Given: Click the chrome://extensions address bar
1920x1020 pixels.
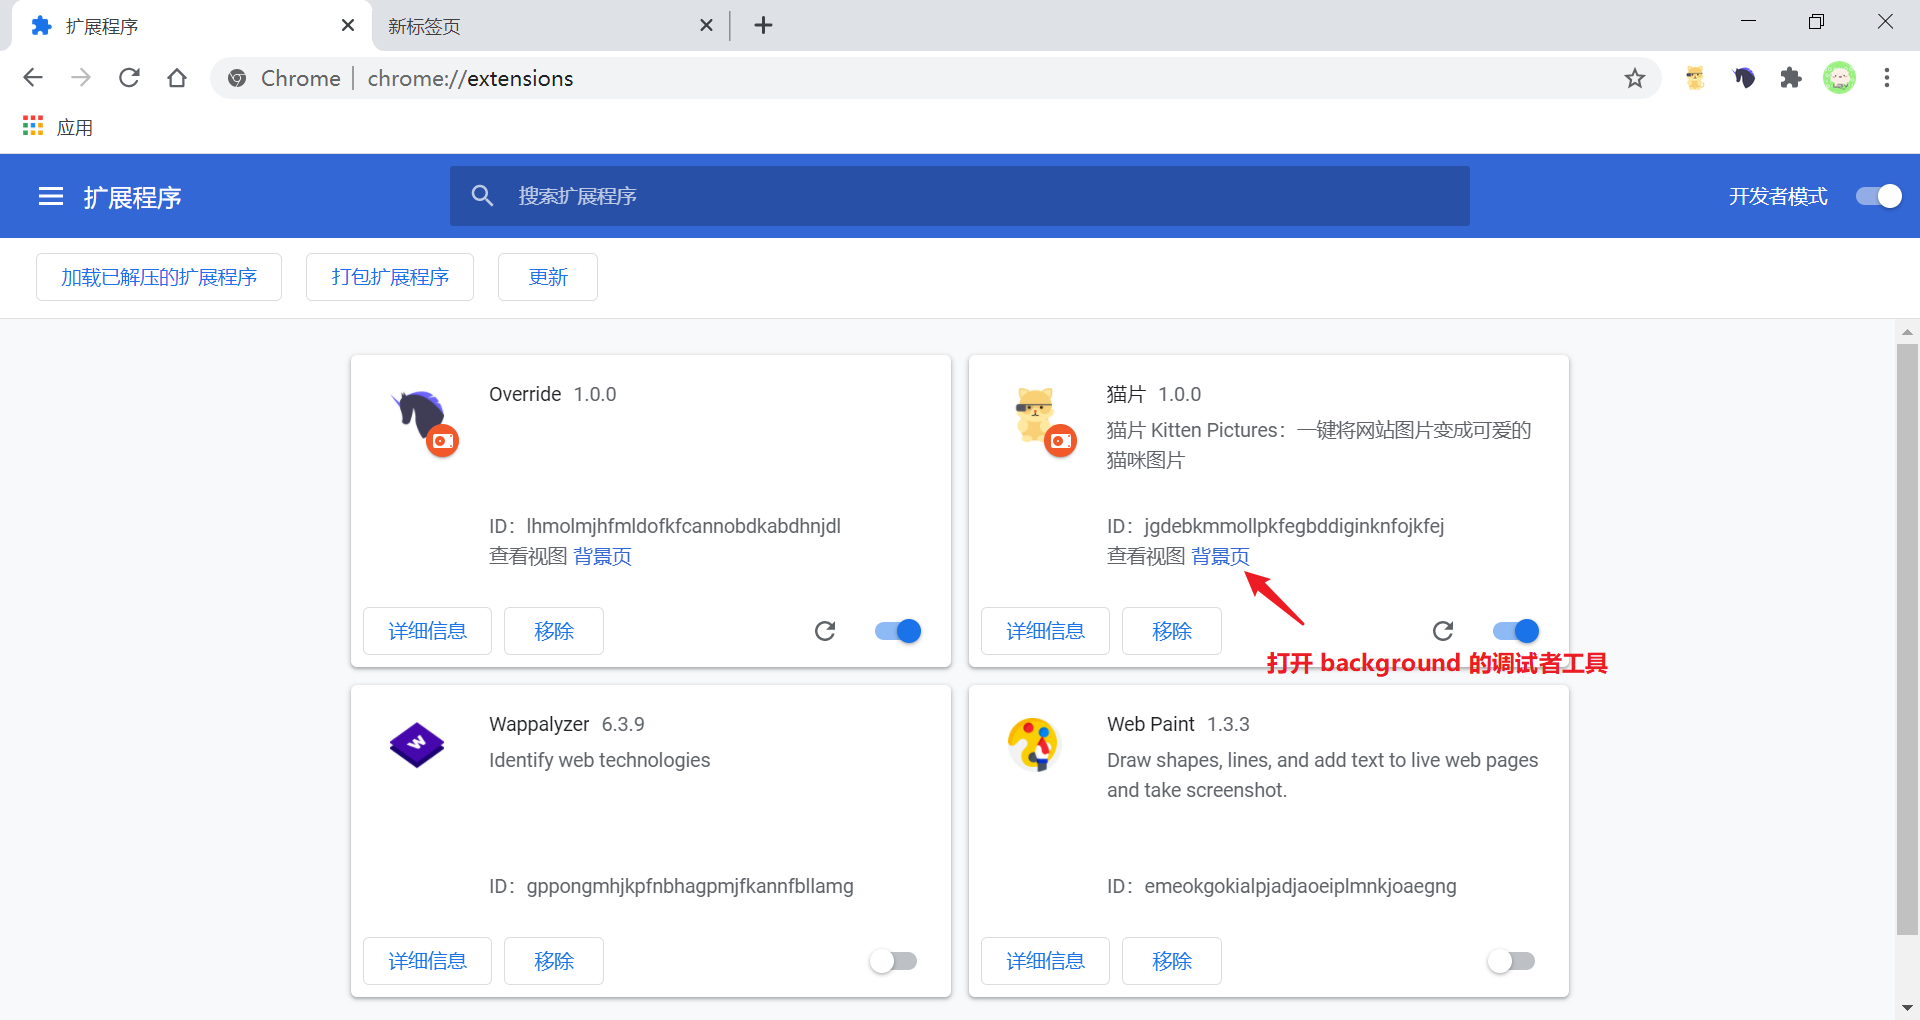Looking at the screenshot, I should [935, 78].
